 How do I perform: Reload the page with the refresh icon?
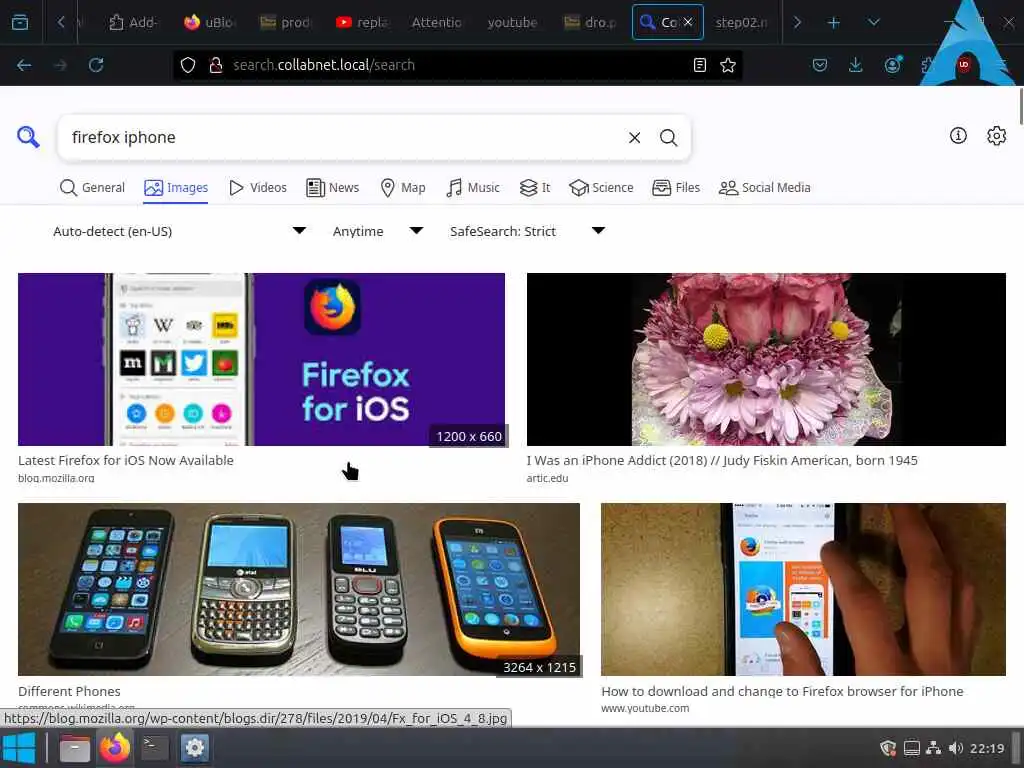96,65
